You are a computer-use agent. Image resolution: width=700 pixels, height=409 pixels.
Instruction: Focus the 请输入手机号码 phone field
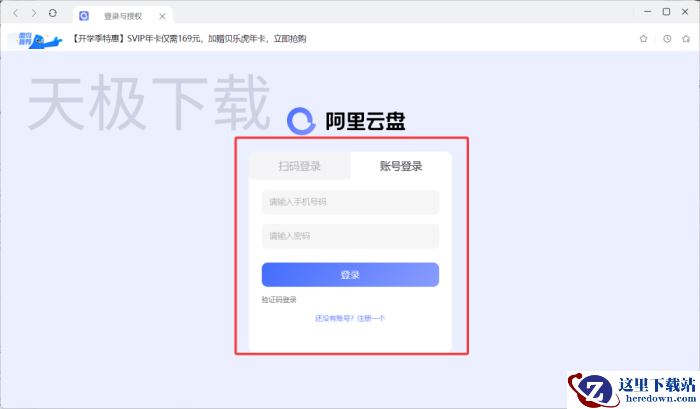[x=350, y=202]
